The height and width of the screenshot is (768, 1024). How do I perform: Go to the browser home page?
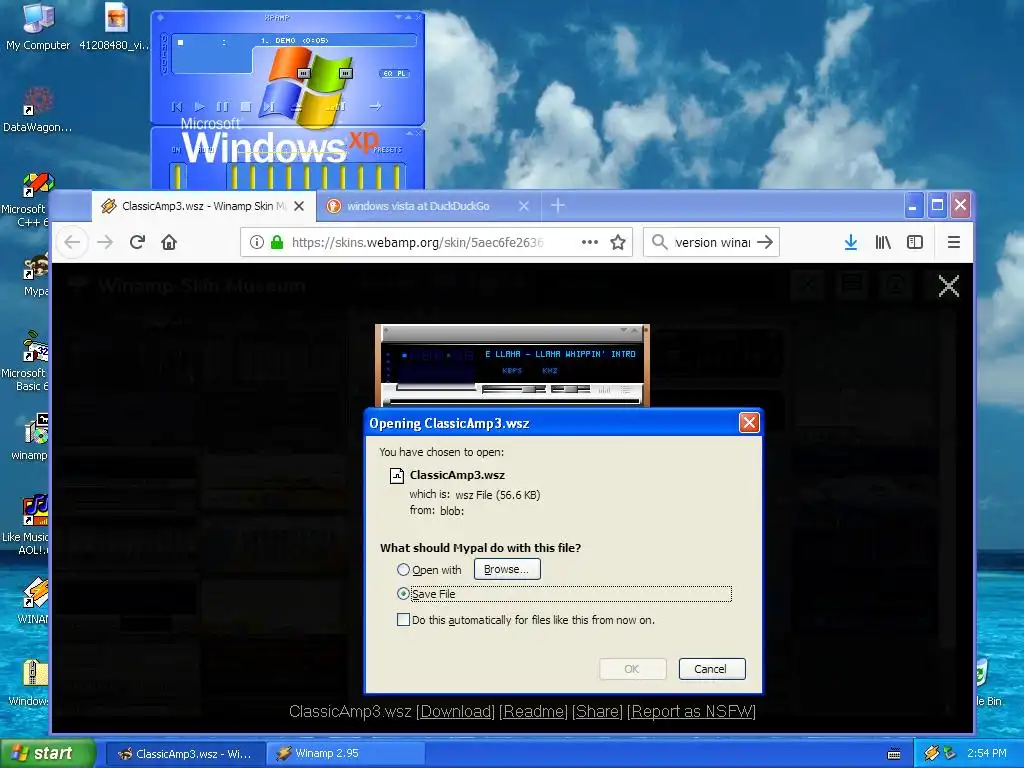[x=169, y=242]
